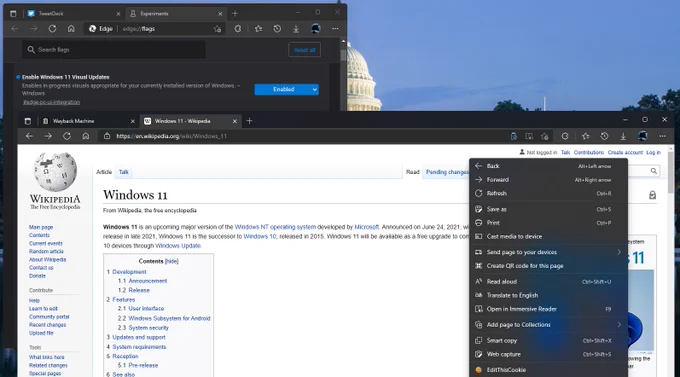Expand Add page to Collections submenu
This screenshot has width=680, height=377.
[x=549, y=325]
